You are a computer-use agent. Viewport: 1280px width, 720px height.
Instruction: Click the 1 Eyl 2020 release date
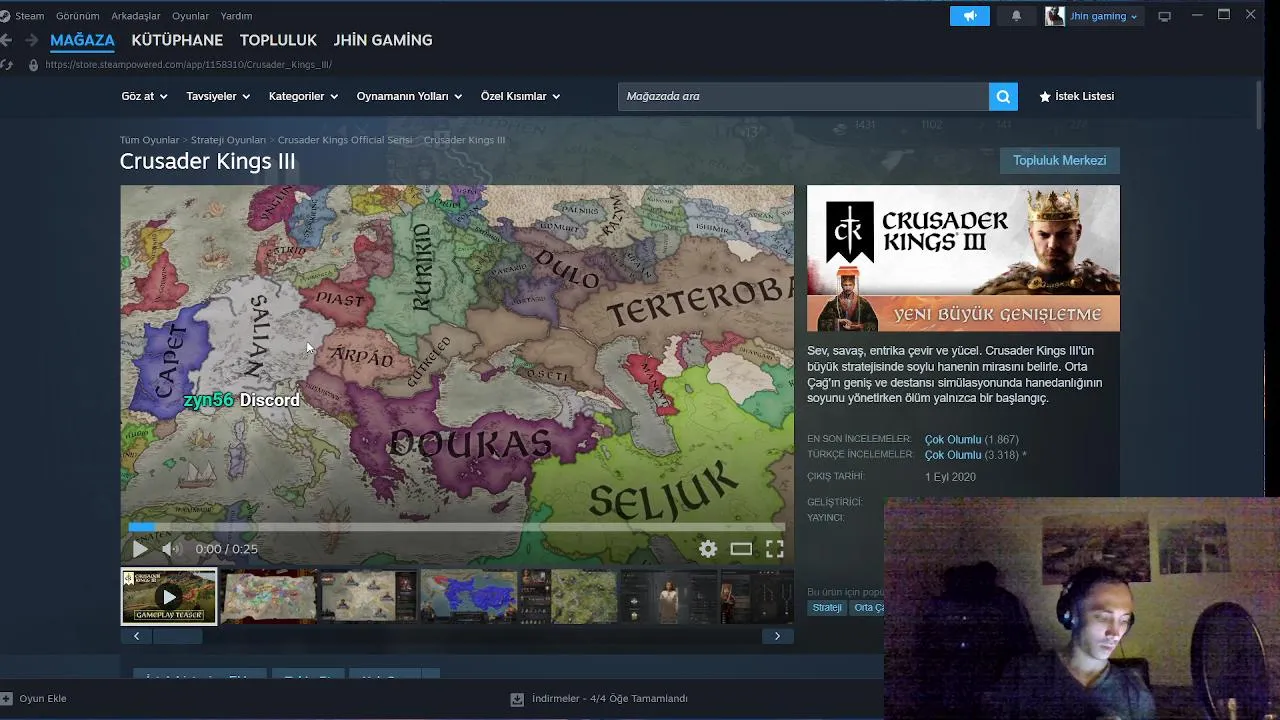point(950,477)
